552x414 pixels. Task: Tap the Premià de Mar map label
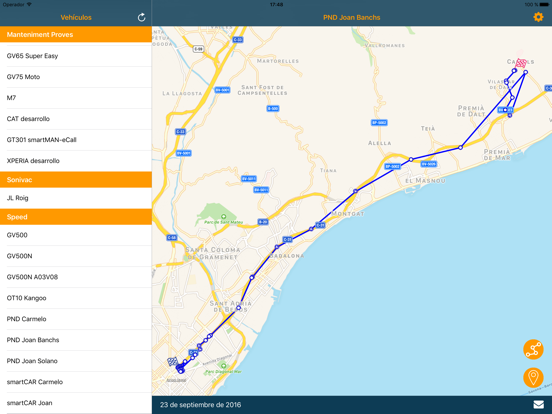pyautogui.click(x=497, y=155)
